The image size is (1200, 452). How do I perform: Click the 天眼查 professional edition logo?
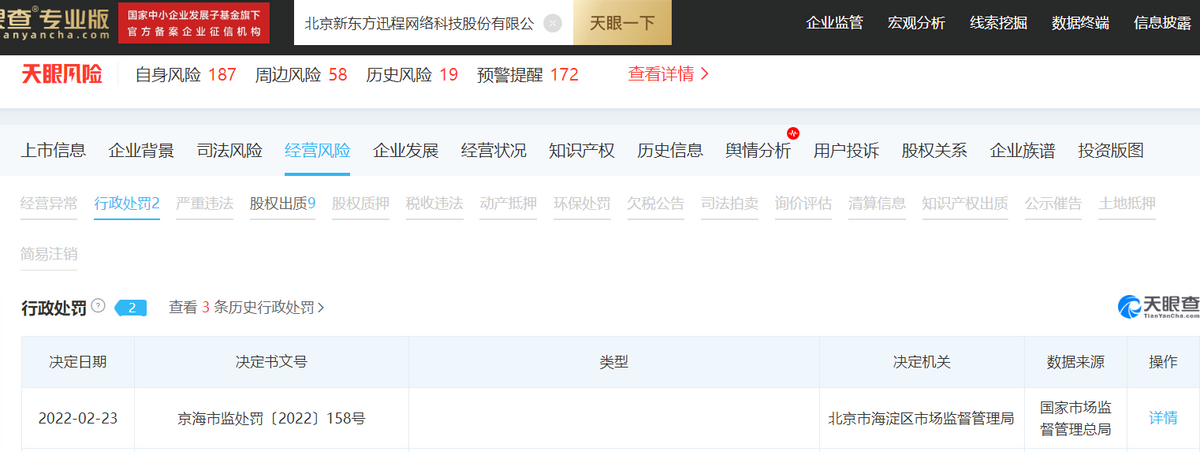[x=54, y=22]
